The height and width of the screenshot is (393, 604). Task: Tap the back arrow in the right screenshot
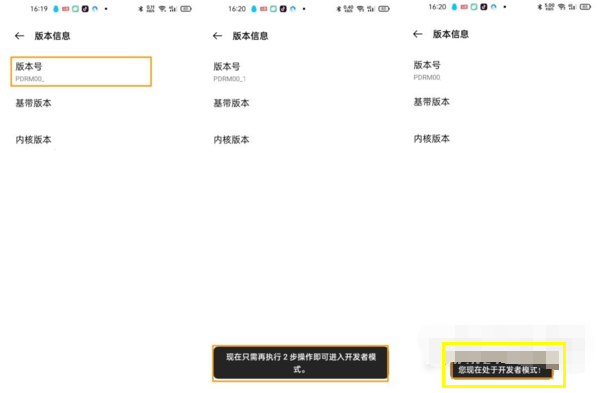418,34
